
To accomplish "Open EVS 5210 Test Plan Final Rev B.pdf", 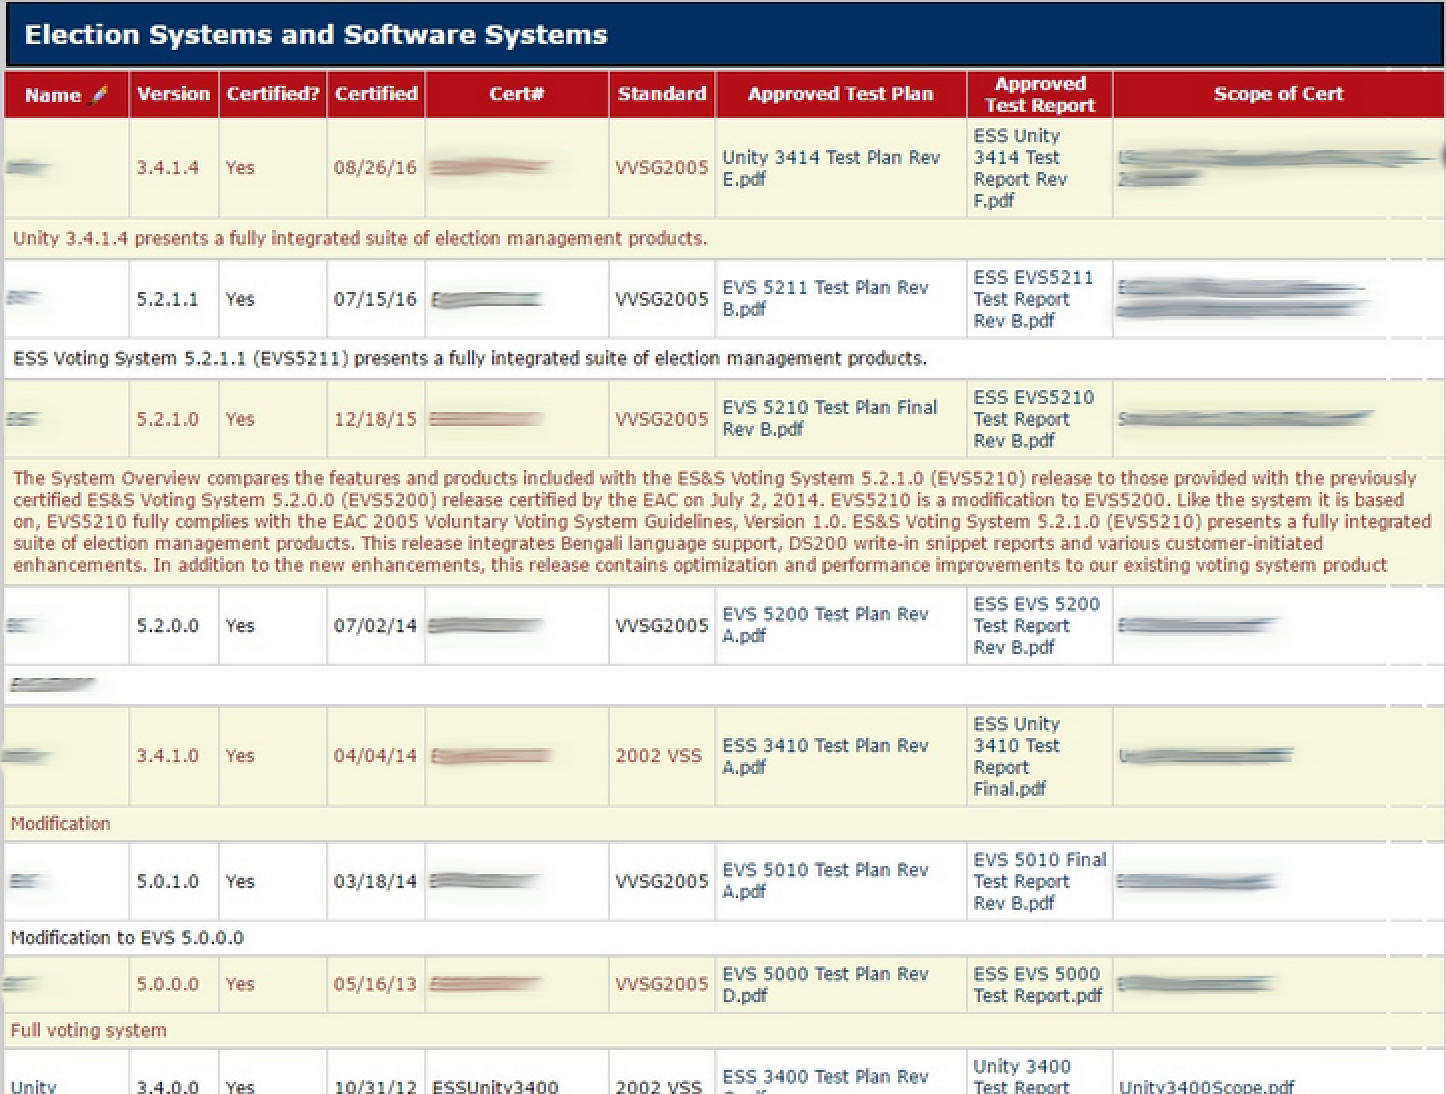I will coord(829,418).
